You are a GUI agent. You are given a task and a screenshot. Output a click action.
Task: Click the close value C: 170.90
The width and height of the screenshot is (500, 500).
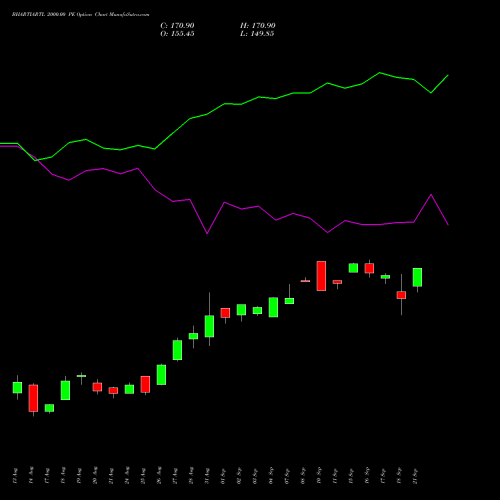pyautogui.click(x=177, y=26)
